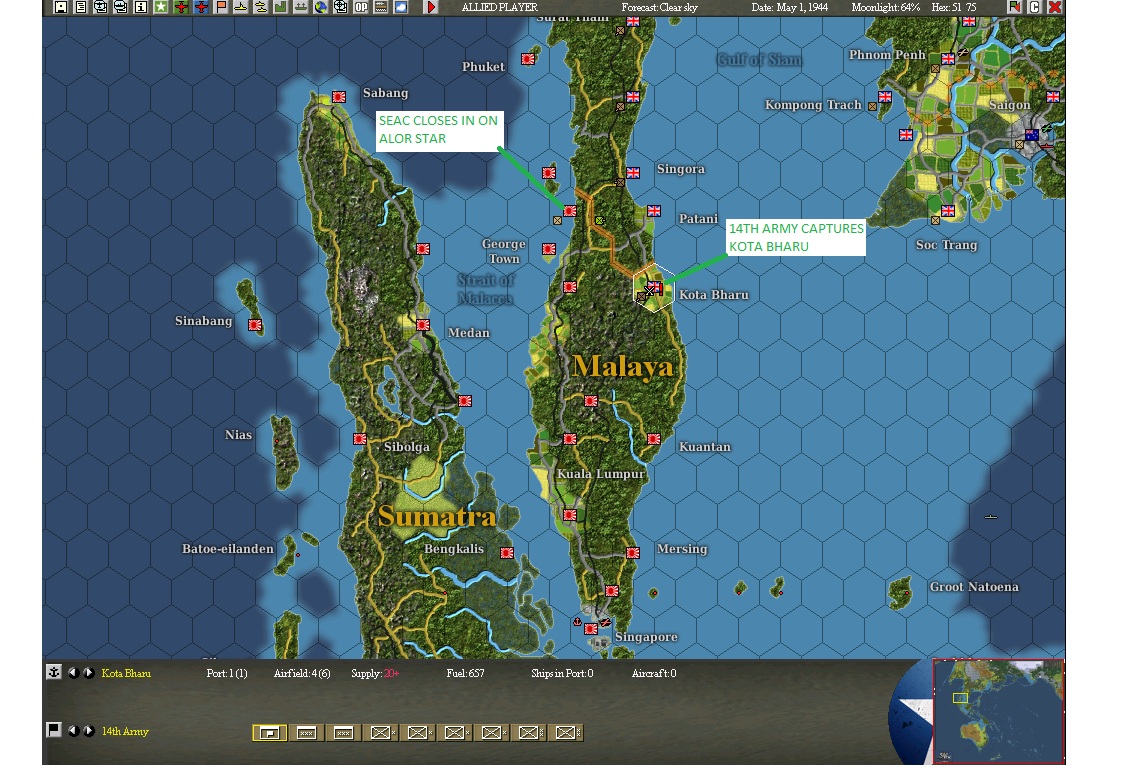This screenshot has width=1137, height=774.
Task: Click the green-red flag icon at top right
Action: click(1014, 7)
